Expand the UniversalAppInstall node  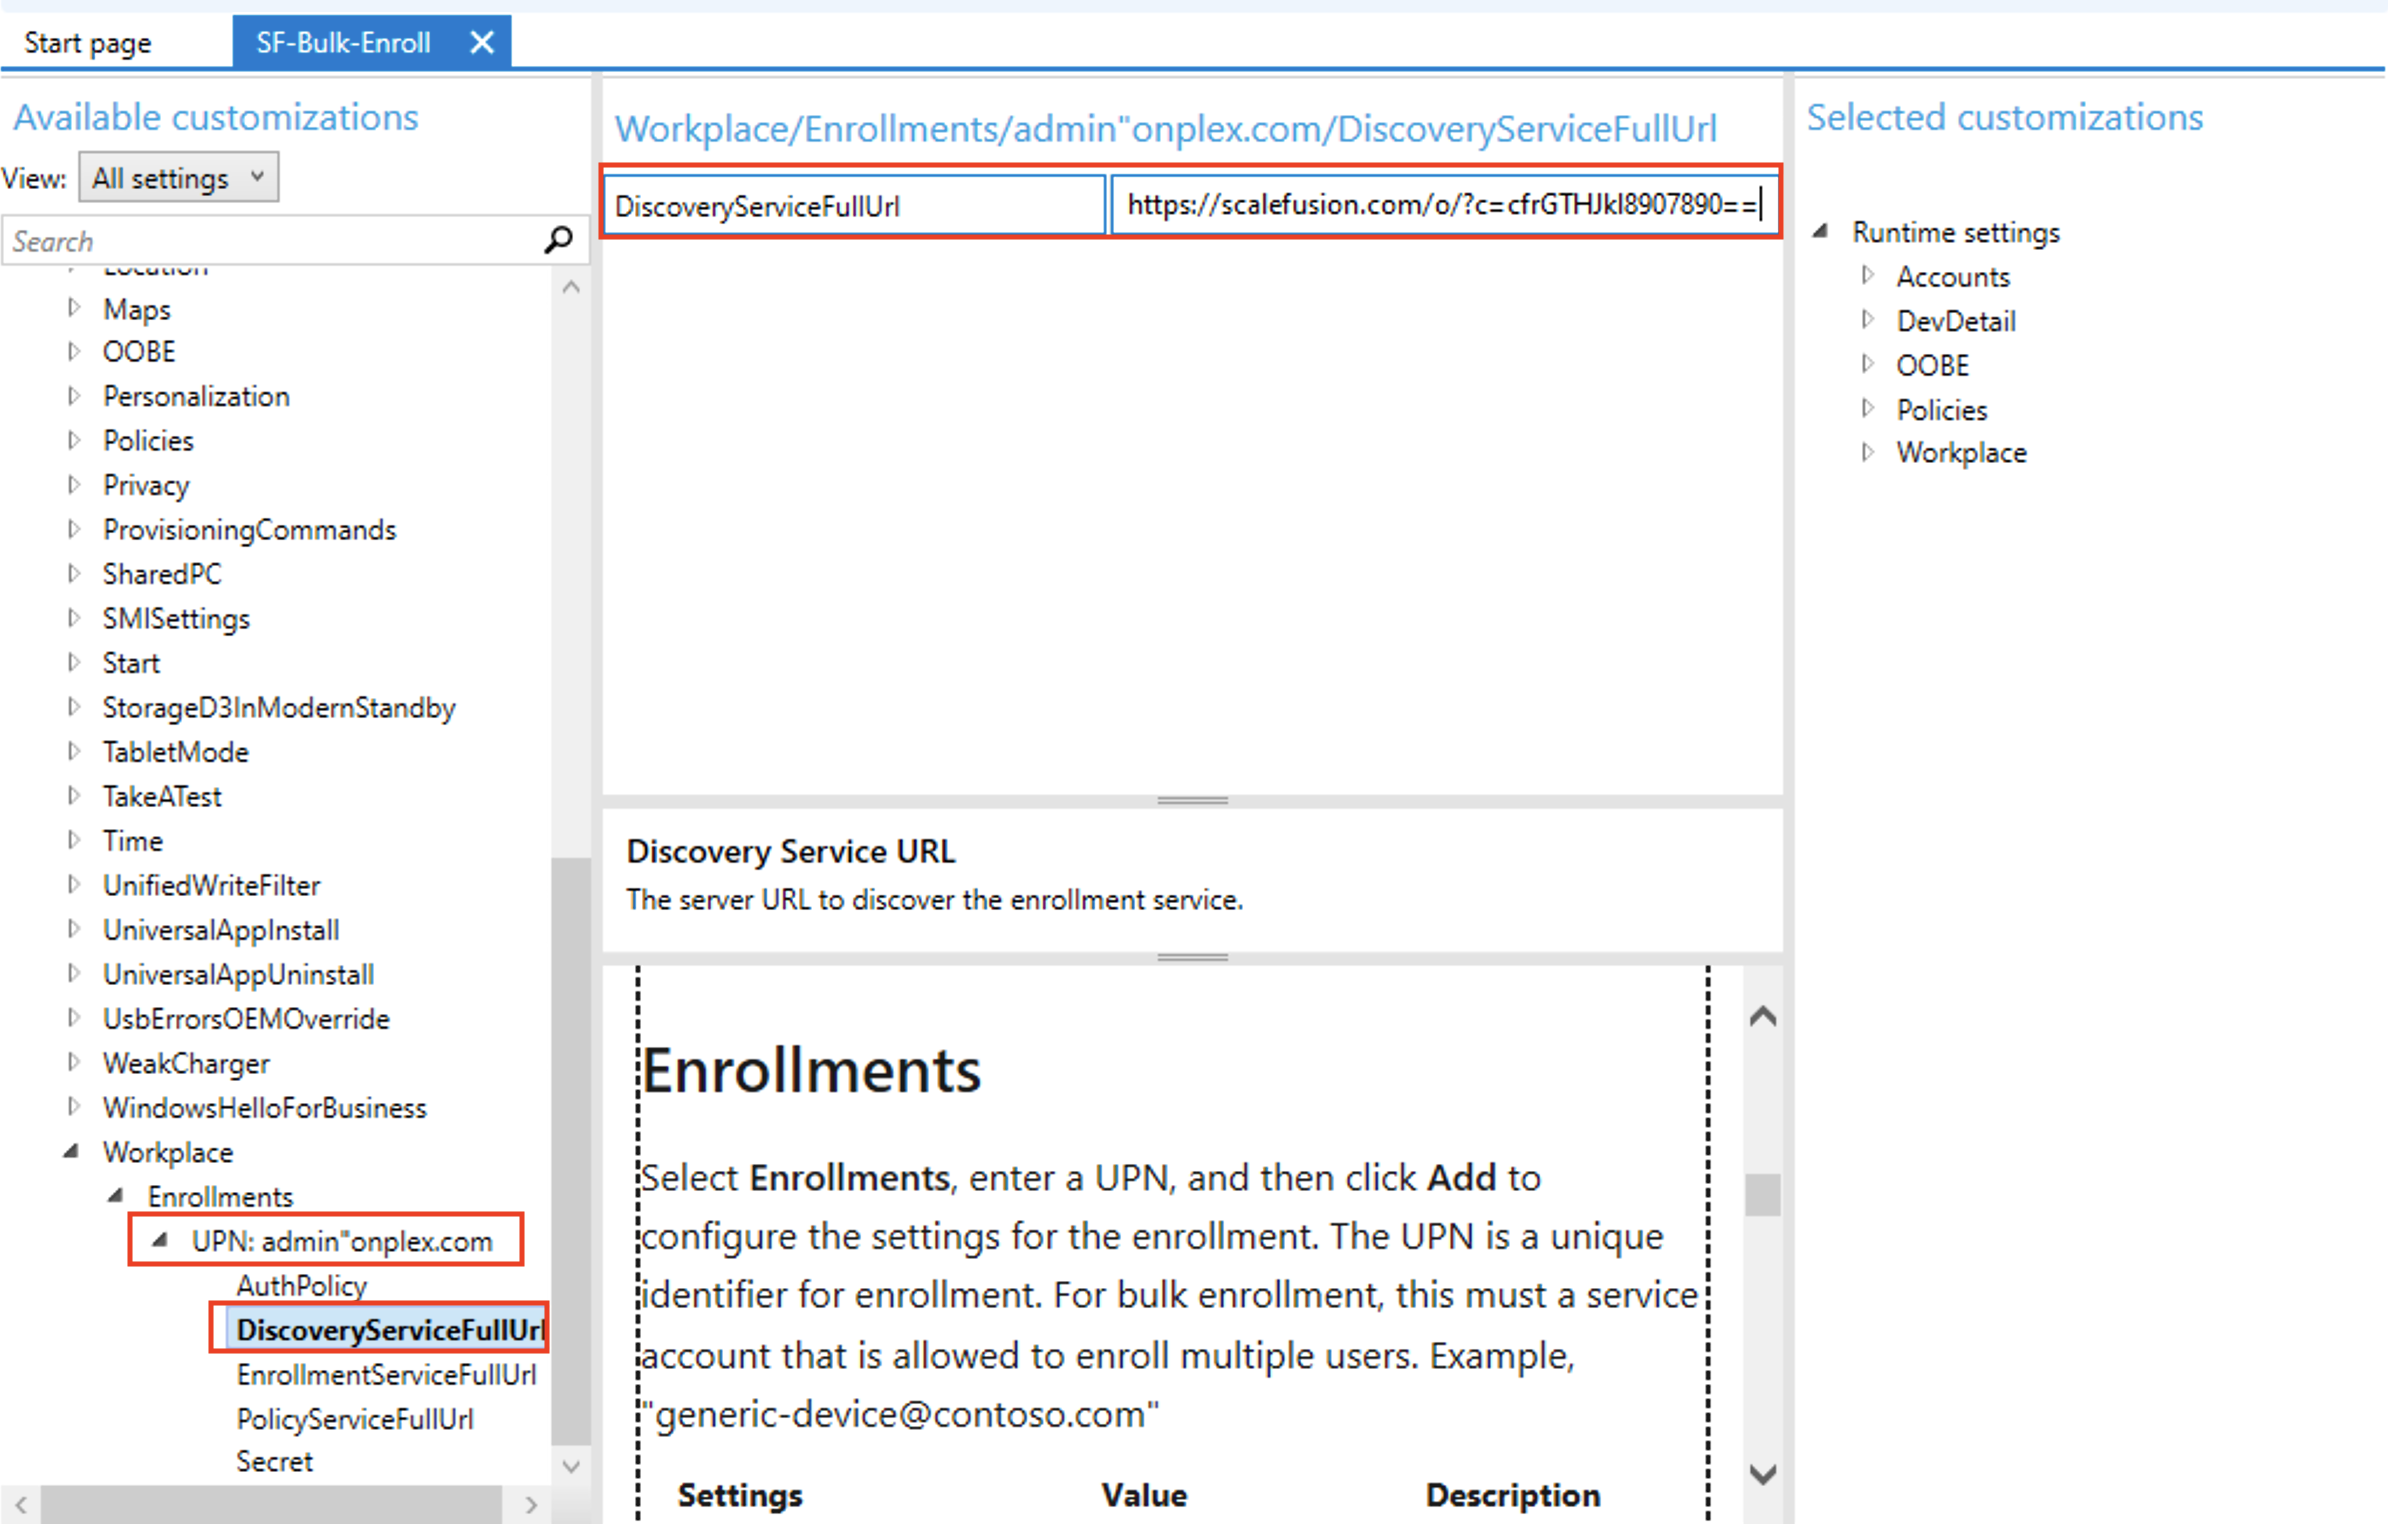tap(73, 929)
